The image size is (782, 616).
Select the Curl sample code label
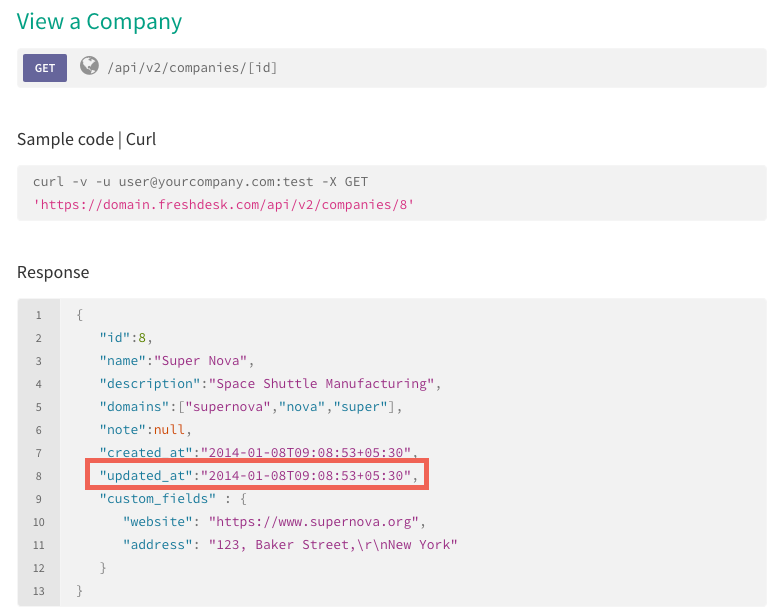pos(141,139)
